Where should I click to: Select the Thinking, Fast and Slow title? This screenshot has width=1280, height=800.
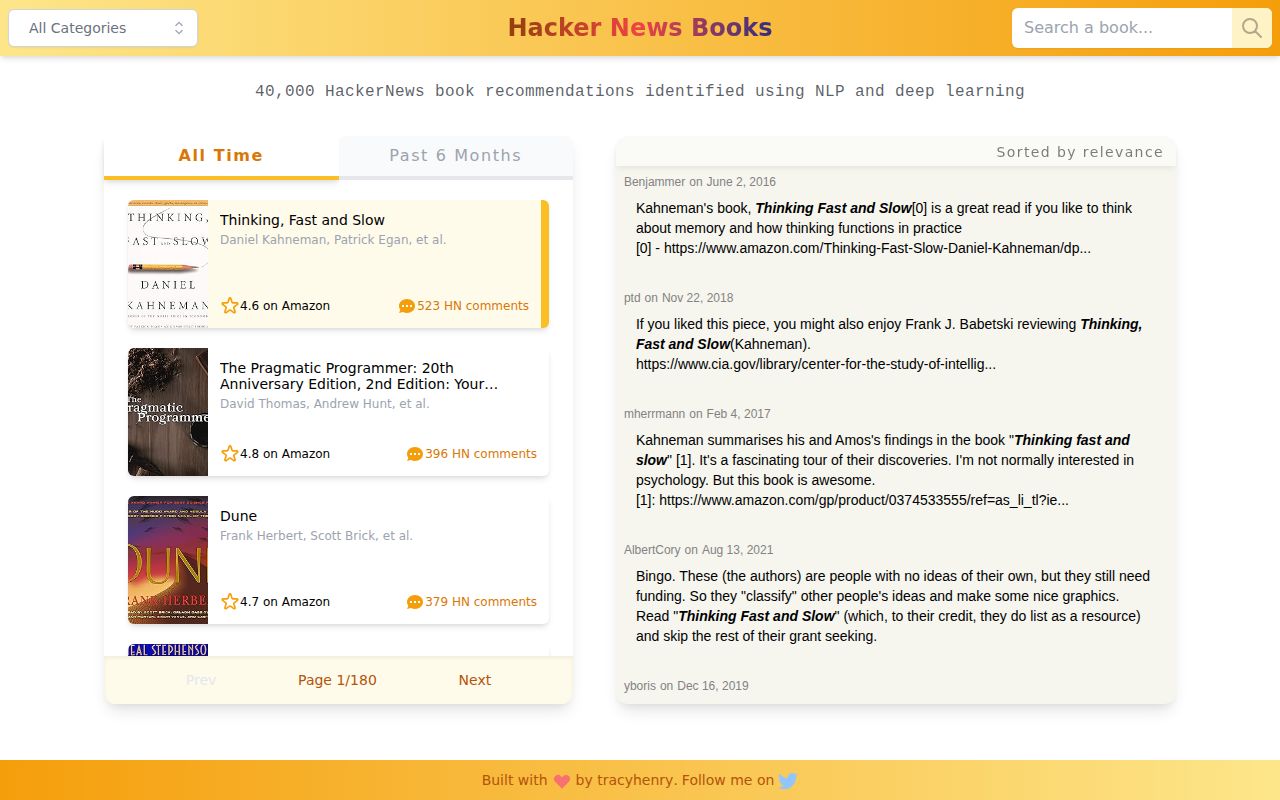(301, 220)
